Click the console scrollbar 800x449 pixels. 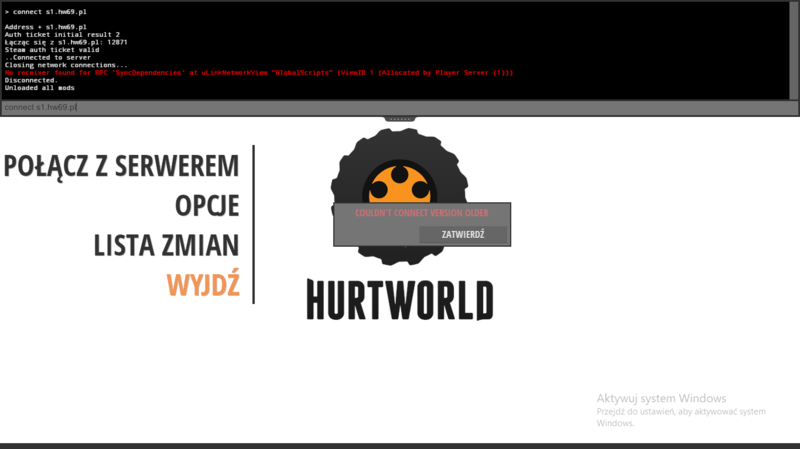click(x=793, y=51)
